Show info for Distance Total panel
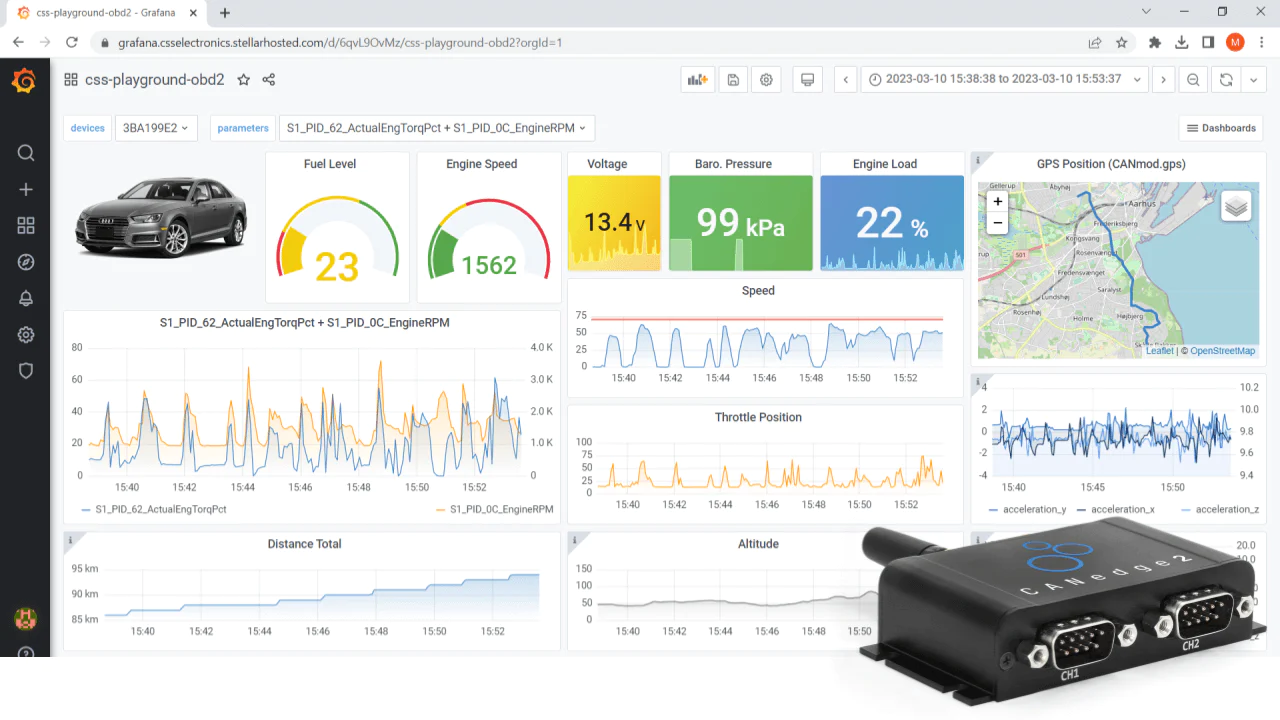The image size is (1280, 720). click(x=70, y=539)
